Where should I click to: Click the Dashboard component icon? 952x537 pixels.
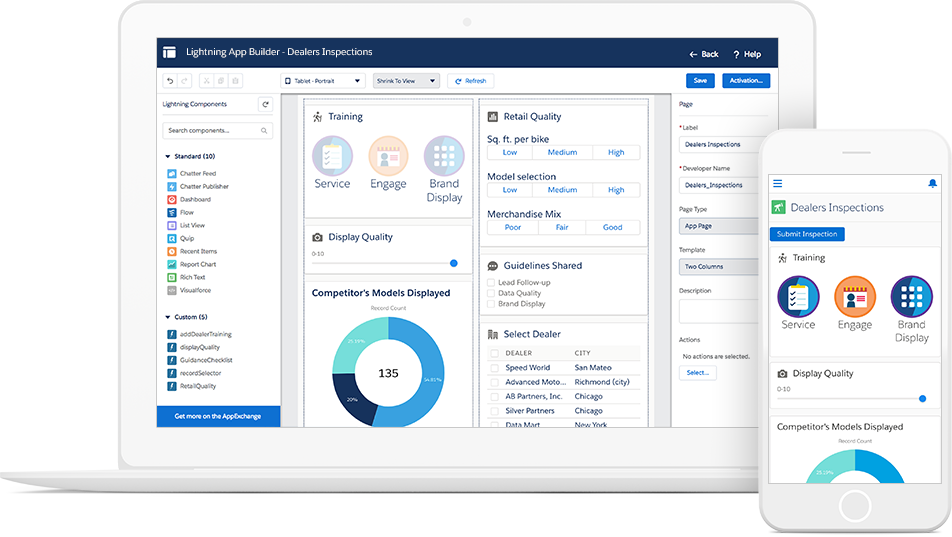pyautogui.click(x=172, y=200)
